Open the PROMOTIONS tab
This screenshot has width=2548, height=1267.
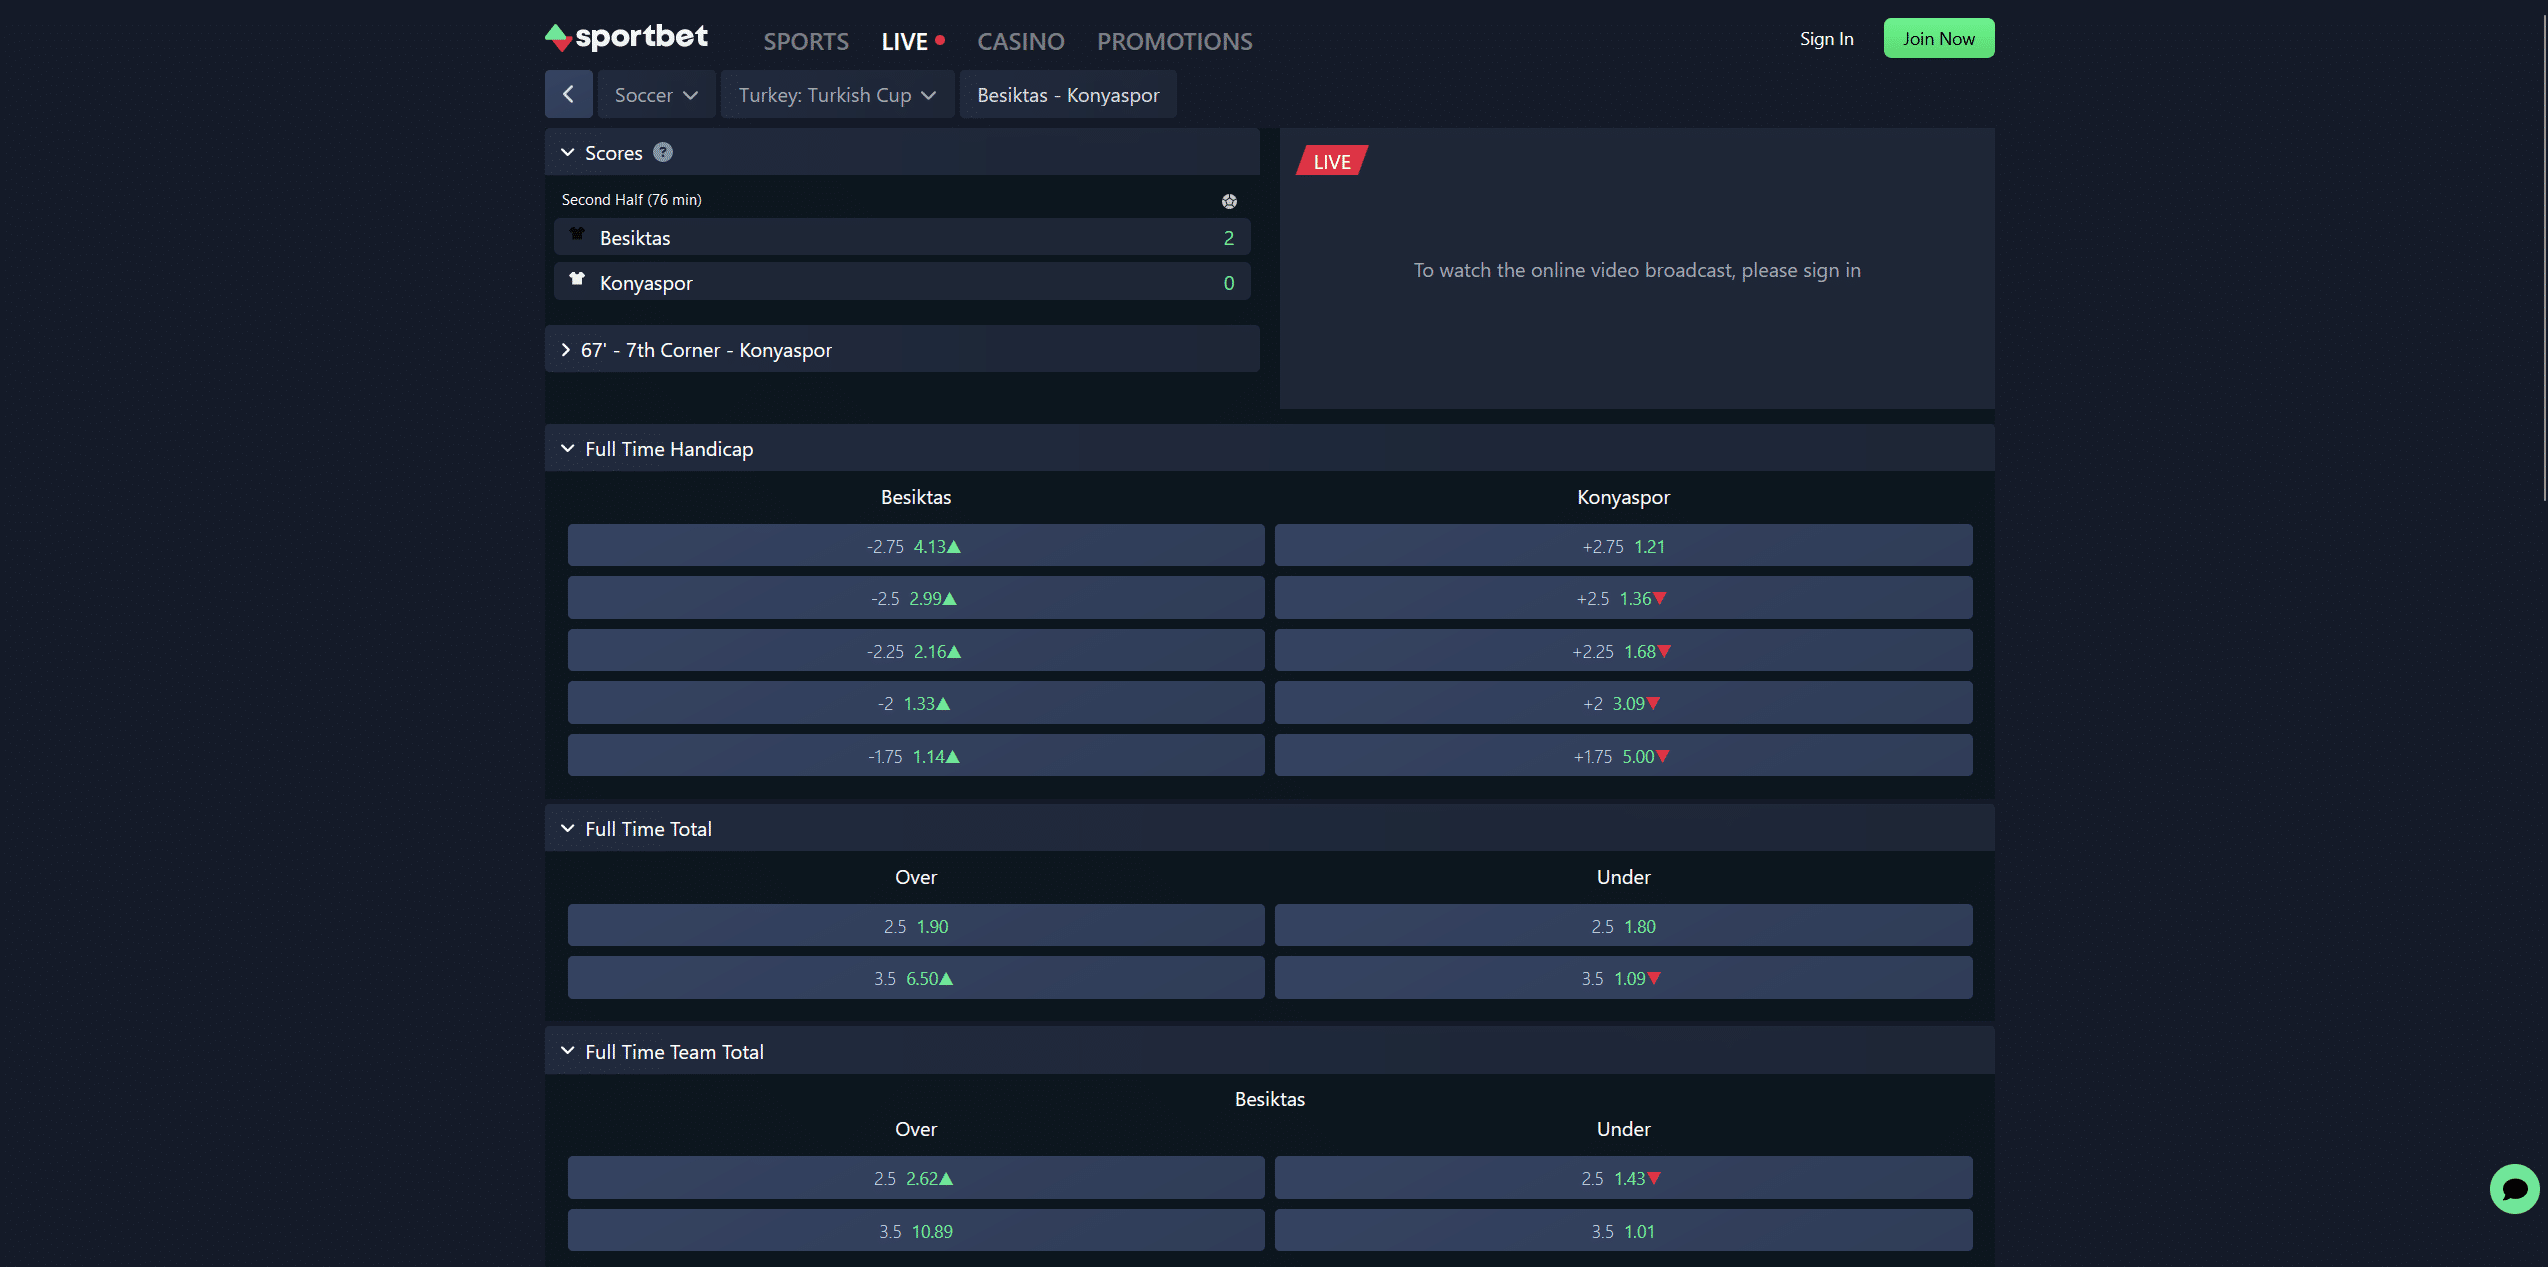[x=1174, y=42]
